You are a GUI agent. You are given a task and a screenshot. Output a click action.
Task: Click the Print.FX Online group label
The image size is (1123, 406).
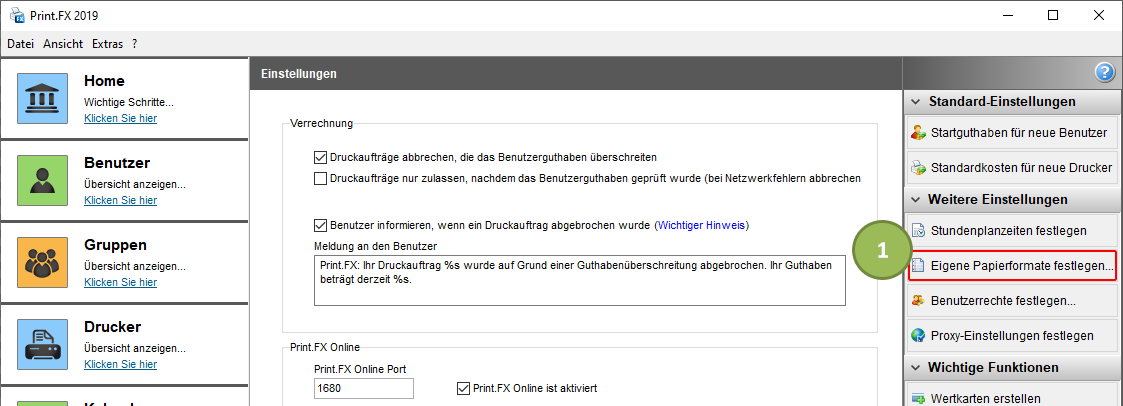point(325,347)
